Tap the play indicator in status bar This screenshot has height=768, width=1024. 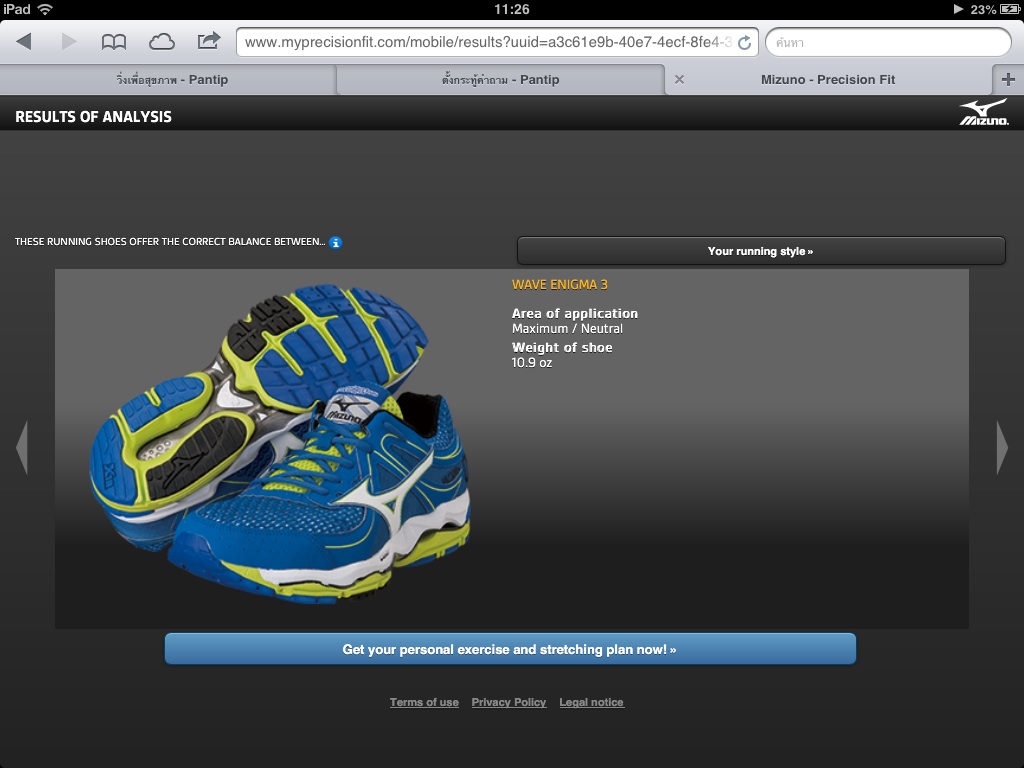[959, 9]
